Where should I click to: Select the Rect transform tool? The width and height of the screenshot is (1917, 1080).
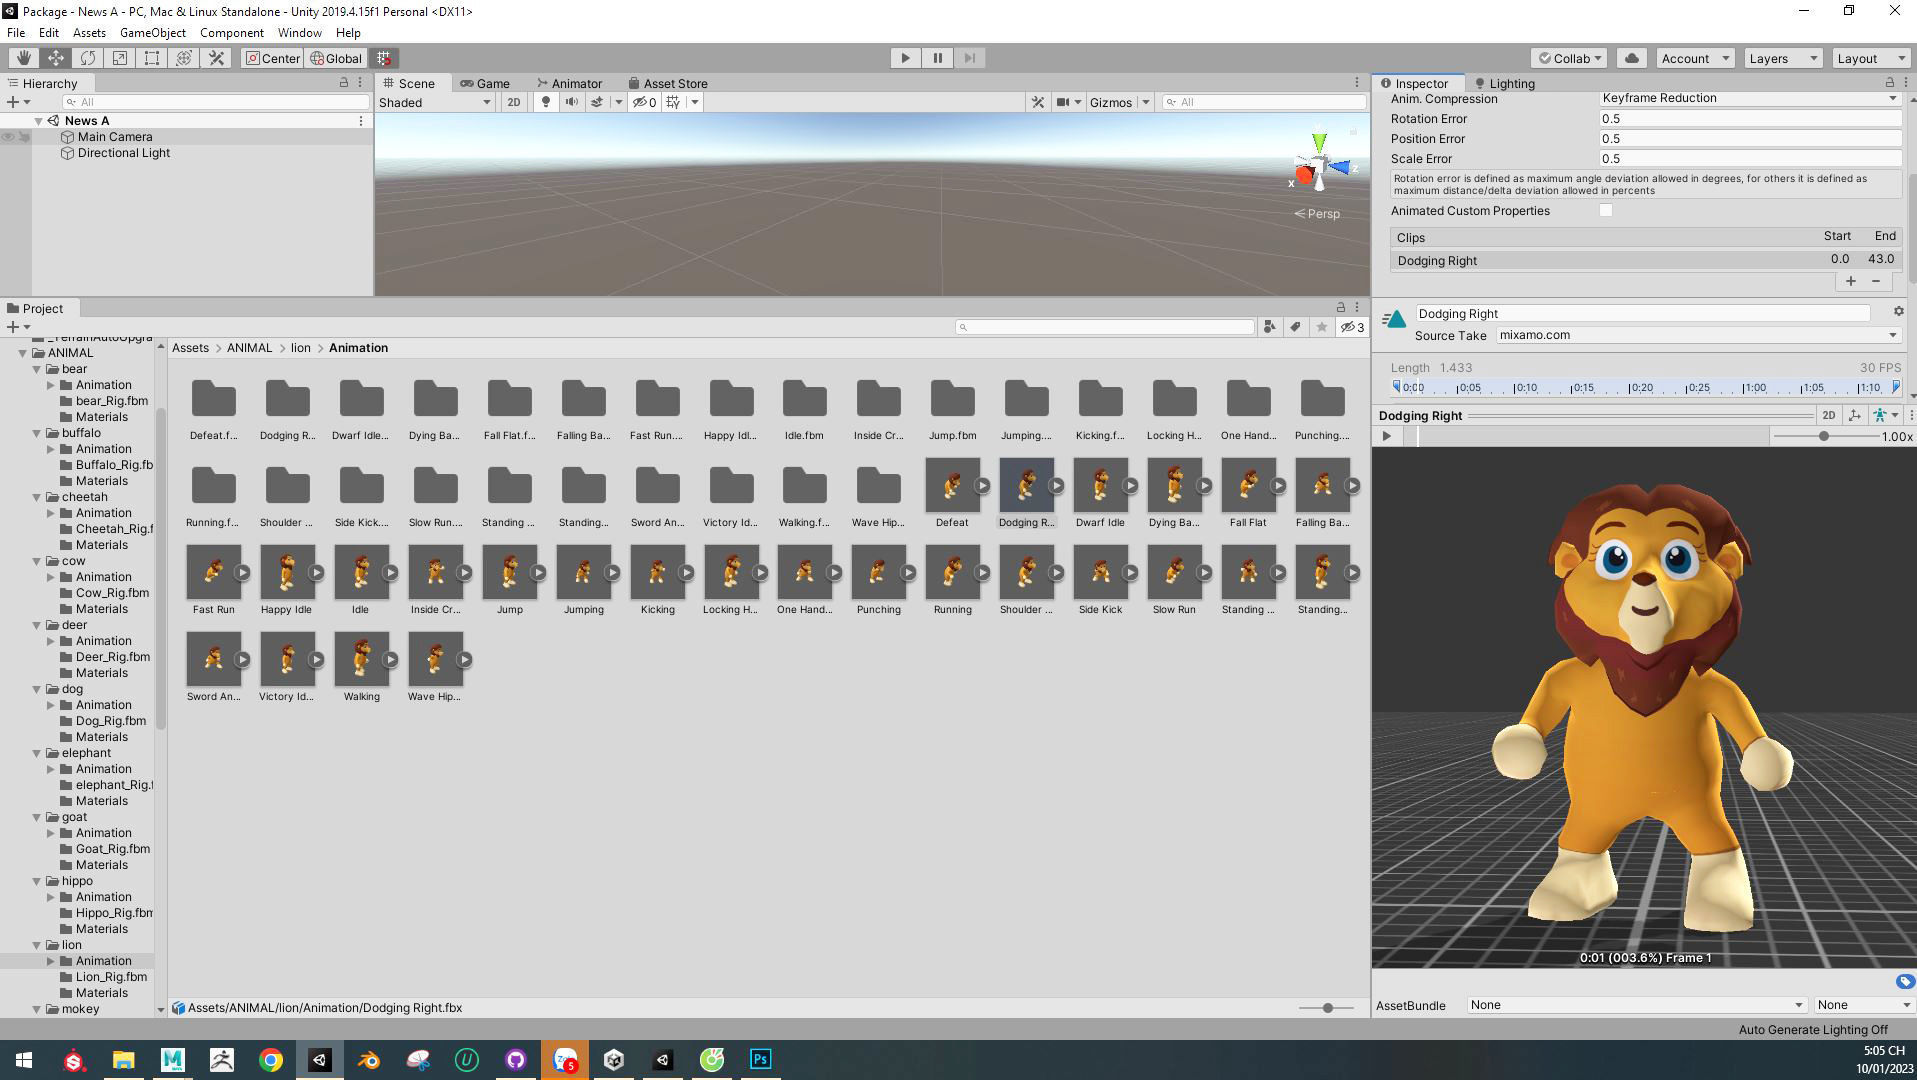(x=152, y=58)
